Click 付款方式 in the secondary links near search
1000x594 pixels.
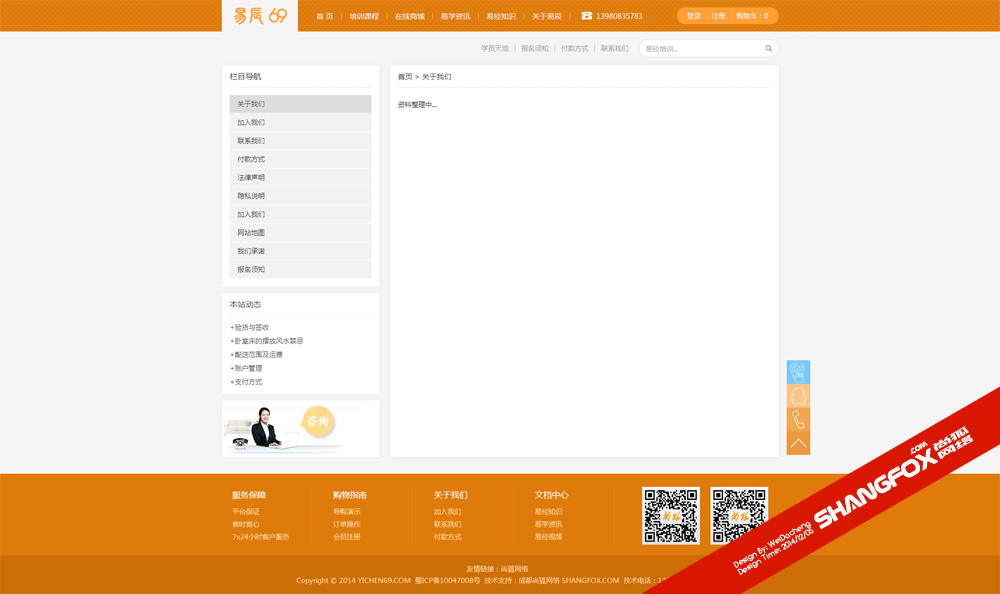pos(575,48)
